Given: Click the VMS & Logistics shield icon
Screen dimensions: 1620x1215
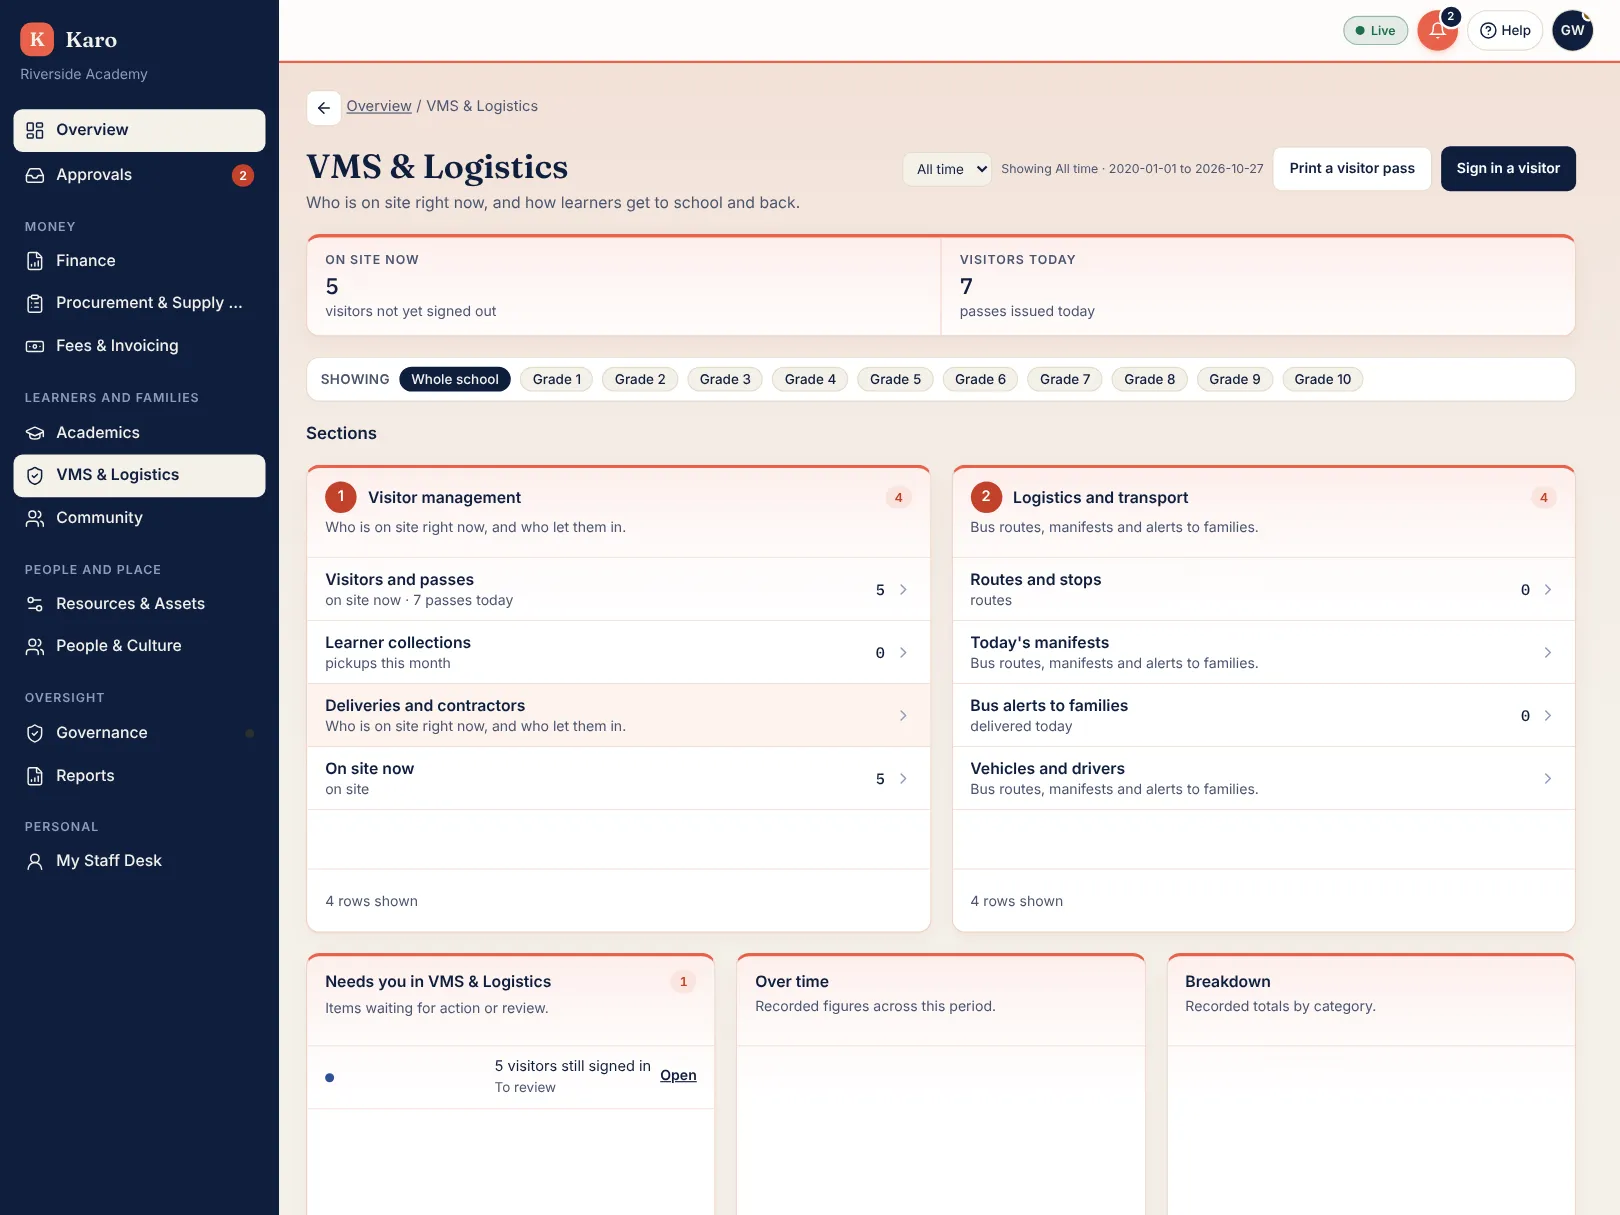Looking at the screenshot, I should click(35, 475).
